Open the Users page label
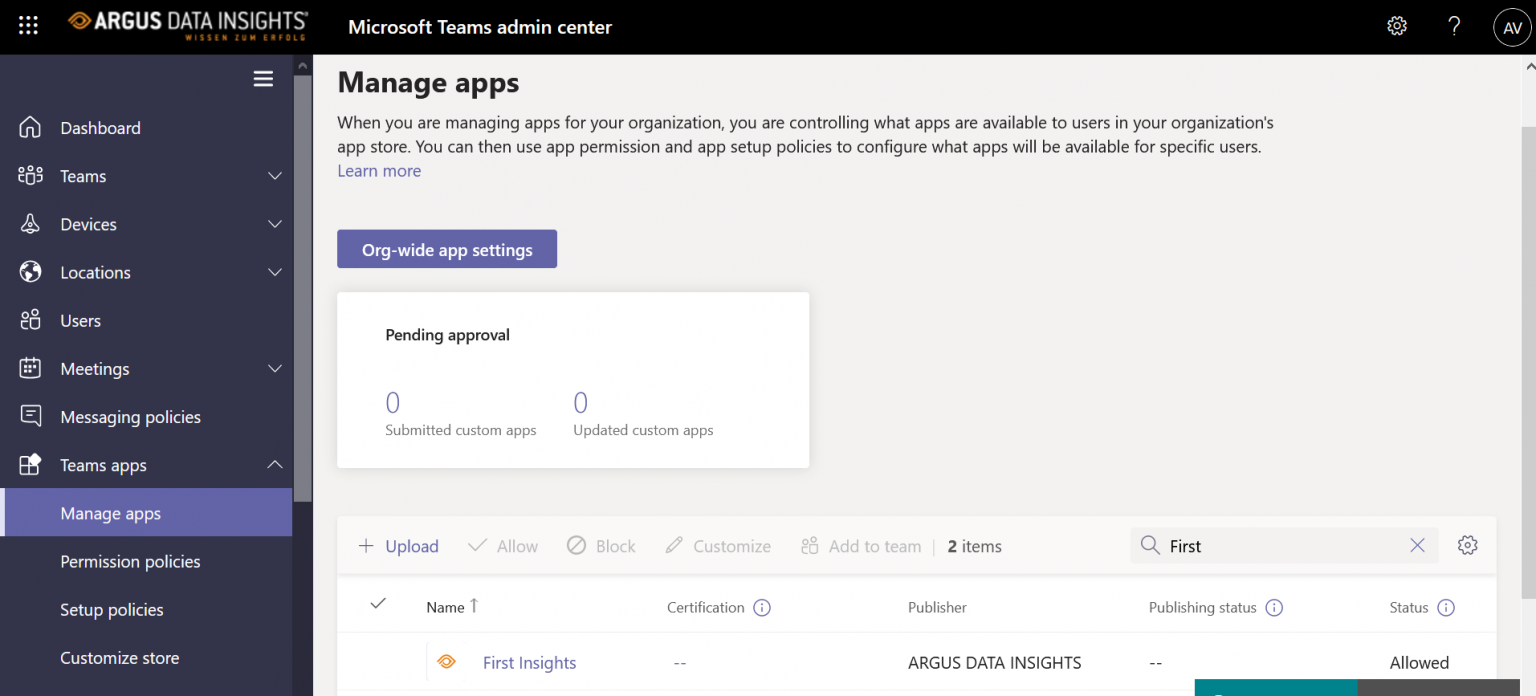This screenshot has height=696, width=1536. tap(80, 321)
